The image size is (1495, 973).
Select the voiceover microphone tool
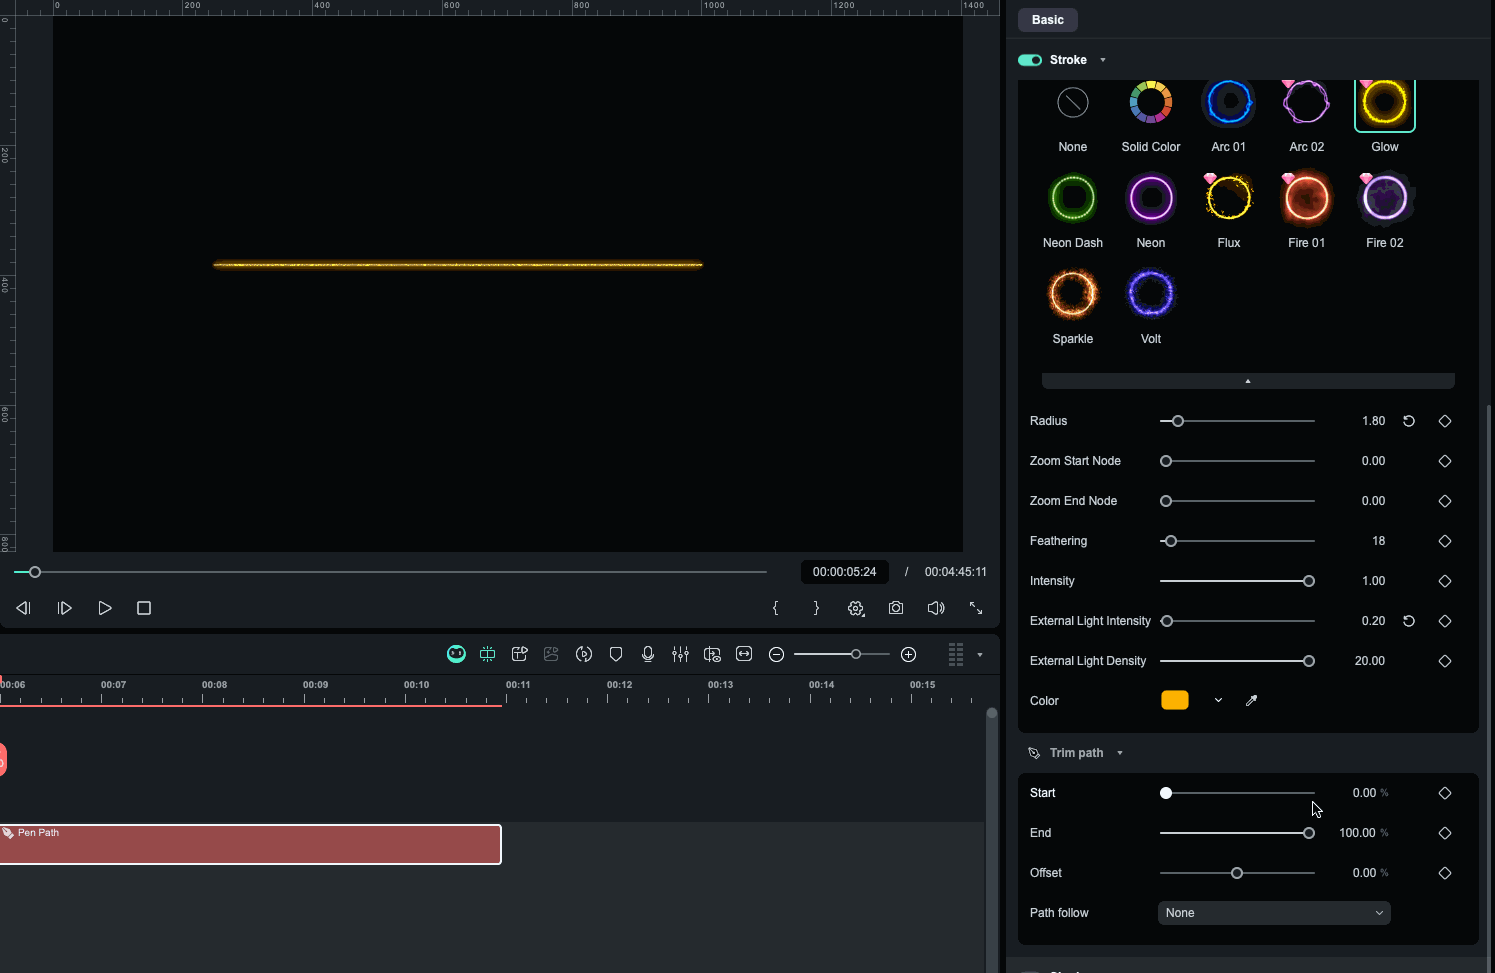tap(648, 654)
